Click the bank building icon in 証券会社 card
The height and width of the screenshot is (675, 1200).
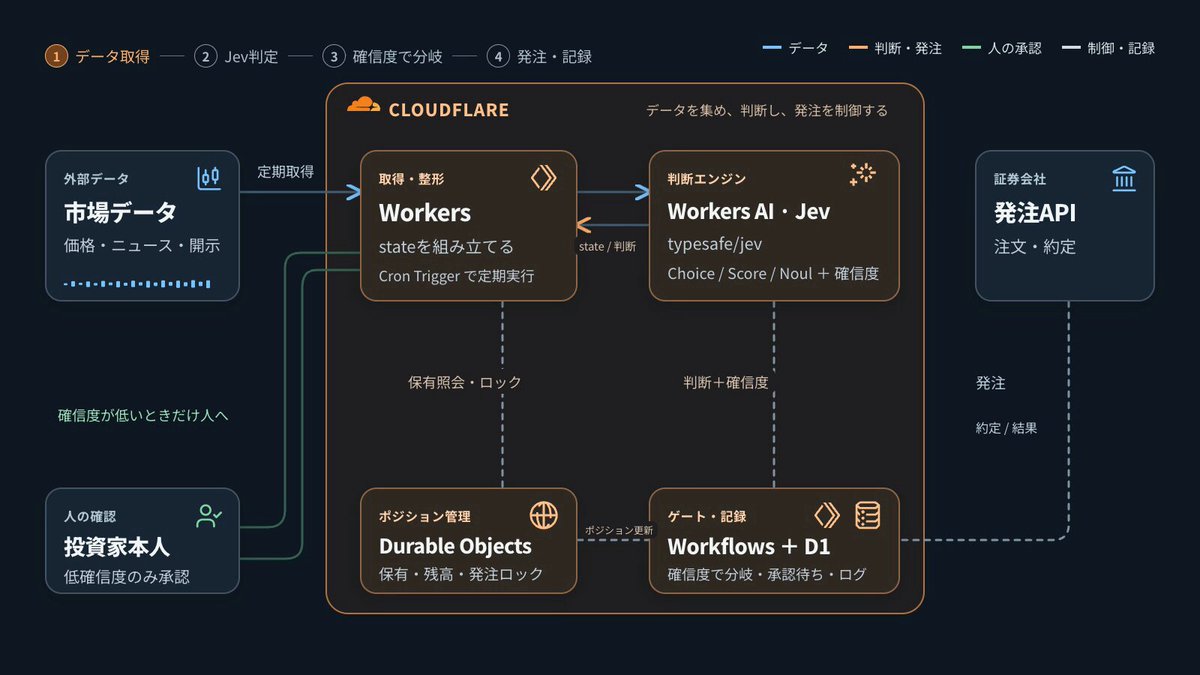pos(1124,179)
